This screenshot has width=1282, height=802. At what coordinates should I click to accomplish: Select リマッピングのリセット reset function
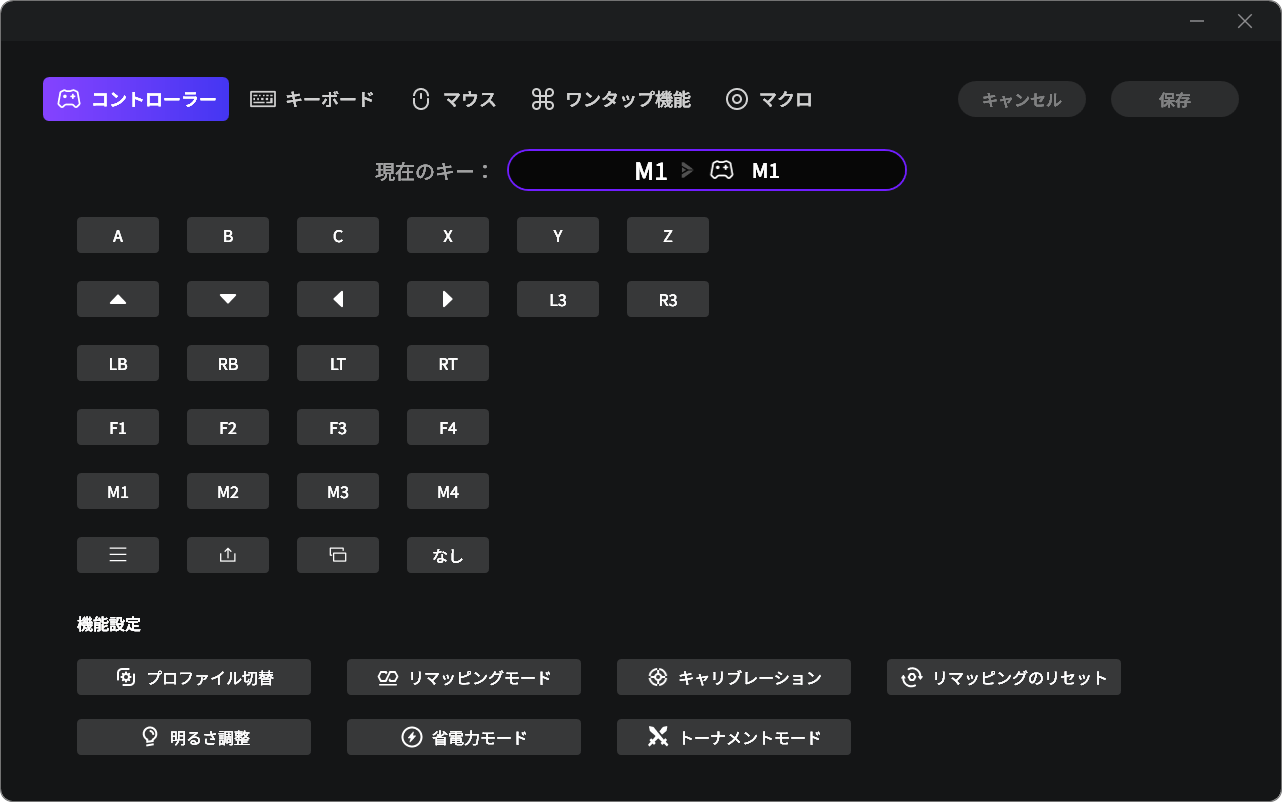(1004, 677)
